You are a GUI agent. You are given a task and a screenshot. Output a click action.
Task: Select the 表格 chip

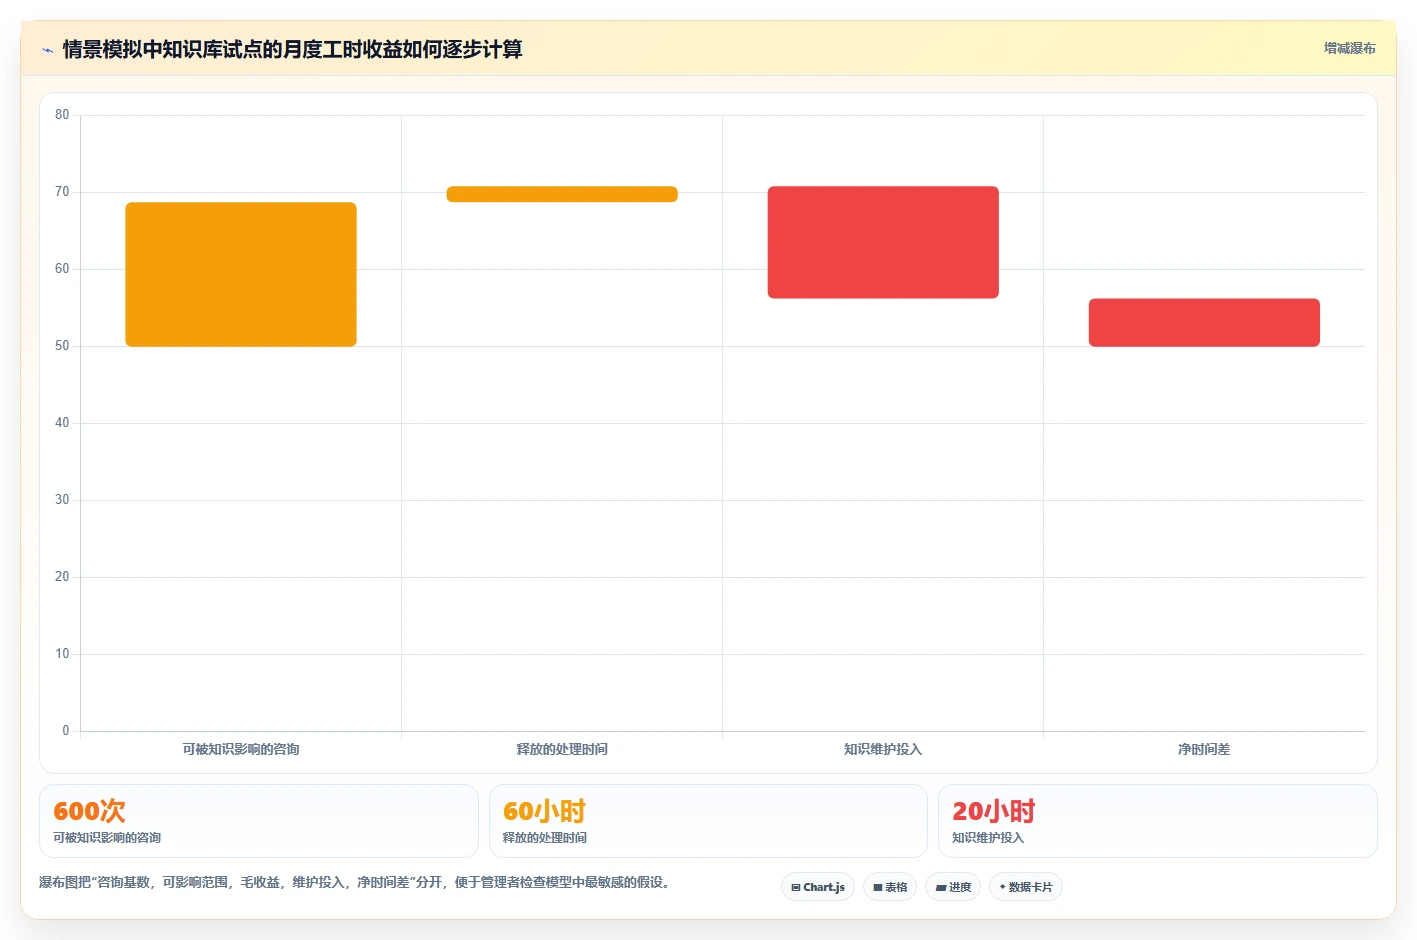(890, 887)
